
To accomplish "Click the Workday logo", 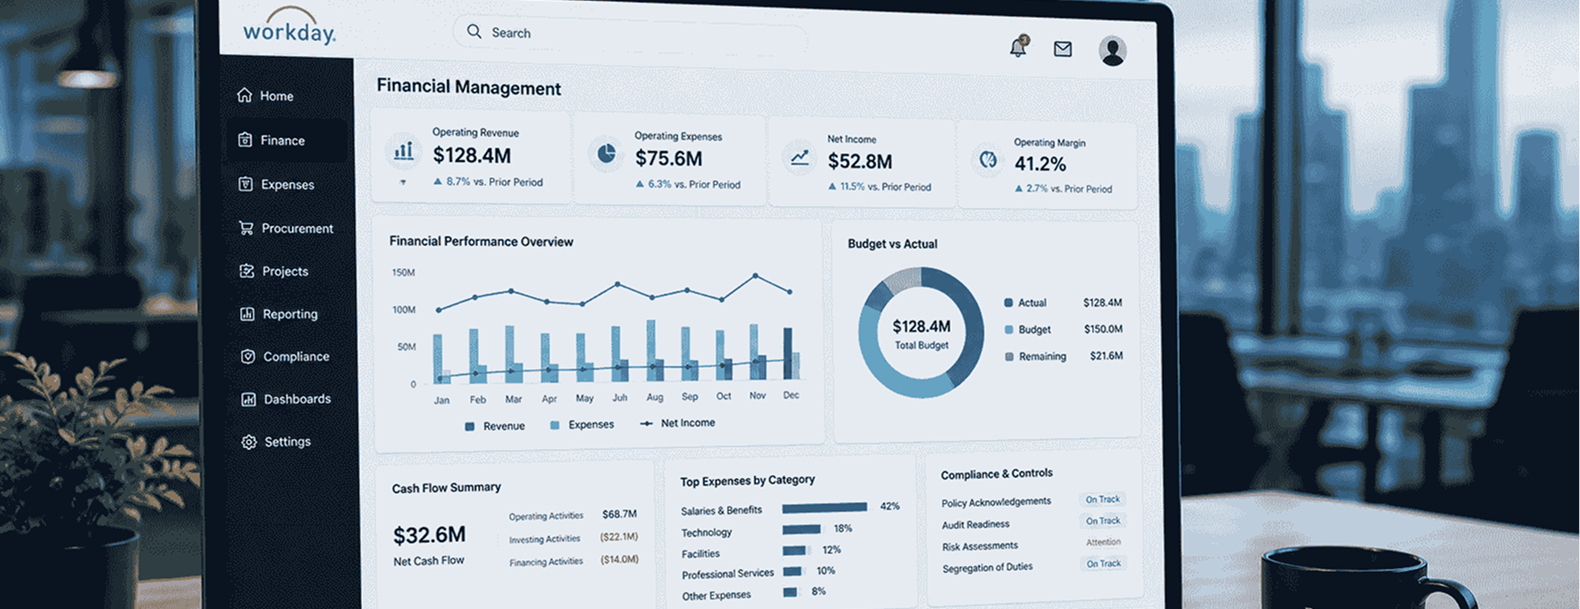I will pyautogui.click(x=289, y=28).
